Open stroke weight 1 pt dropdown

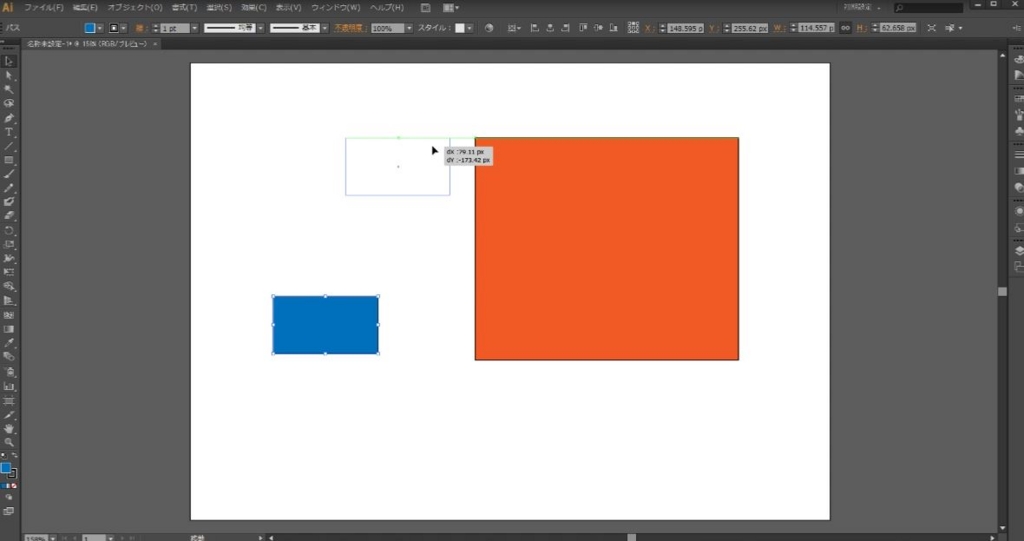(194, 28)
